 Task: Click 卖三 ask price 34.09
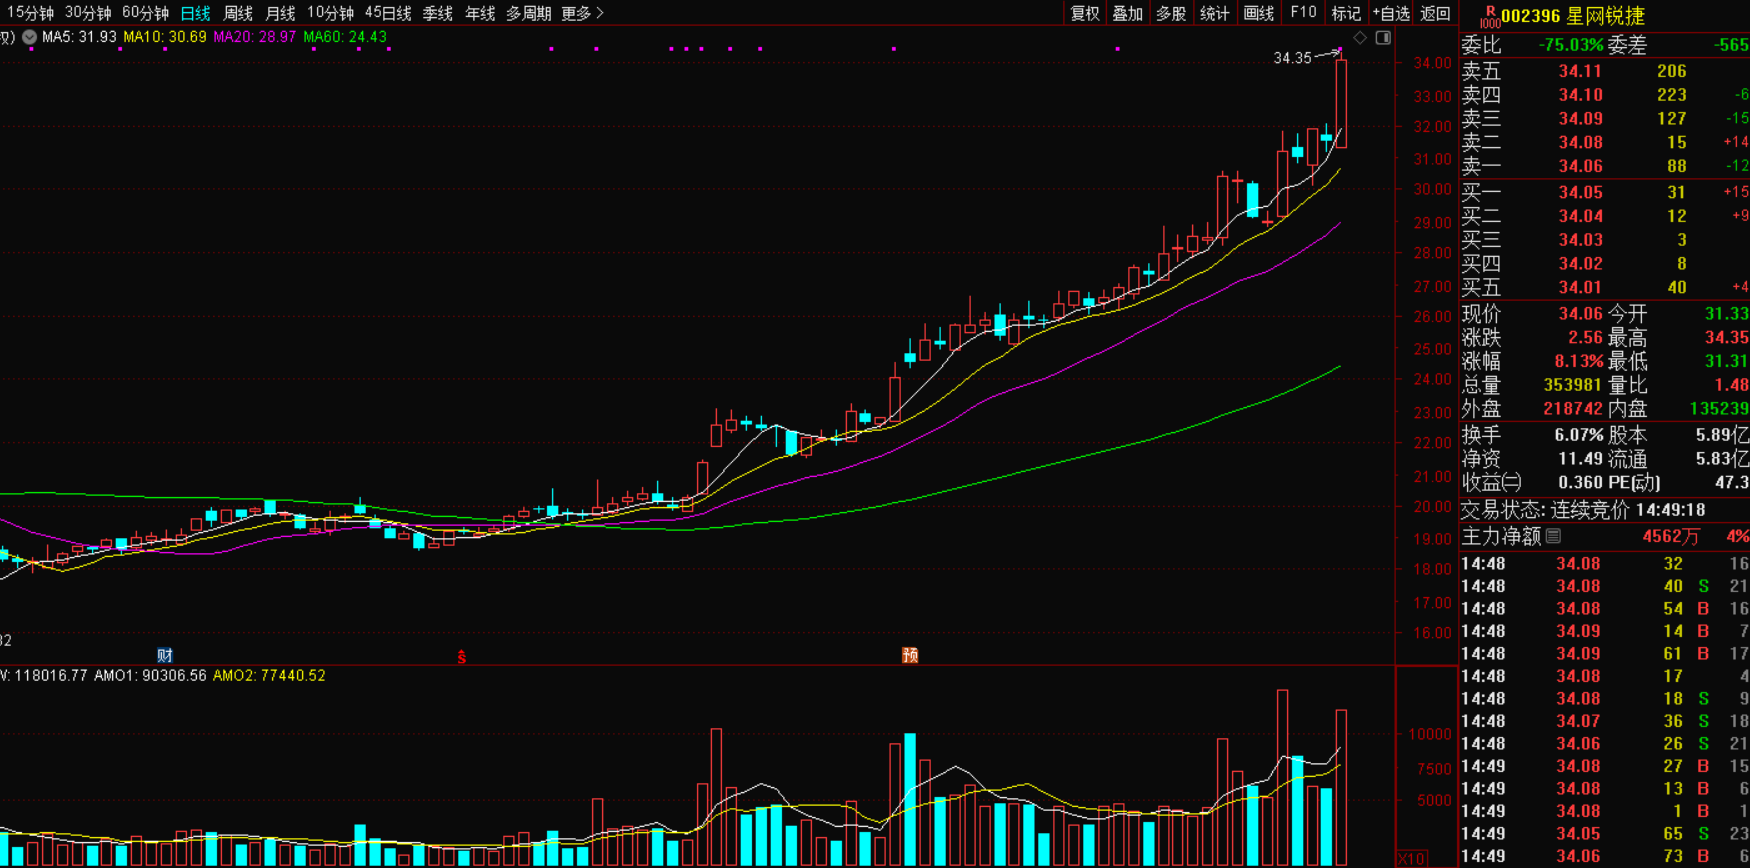point(1580,119)
